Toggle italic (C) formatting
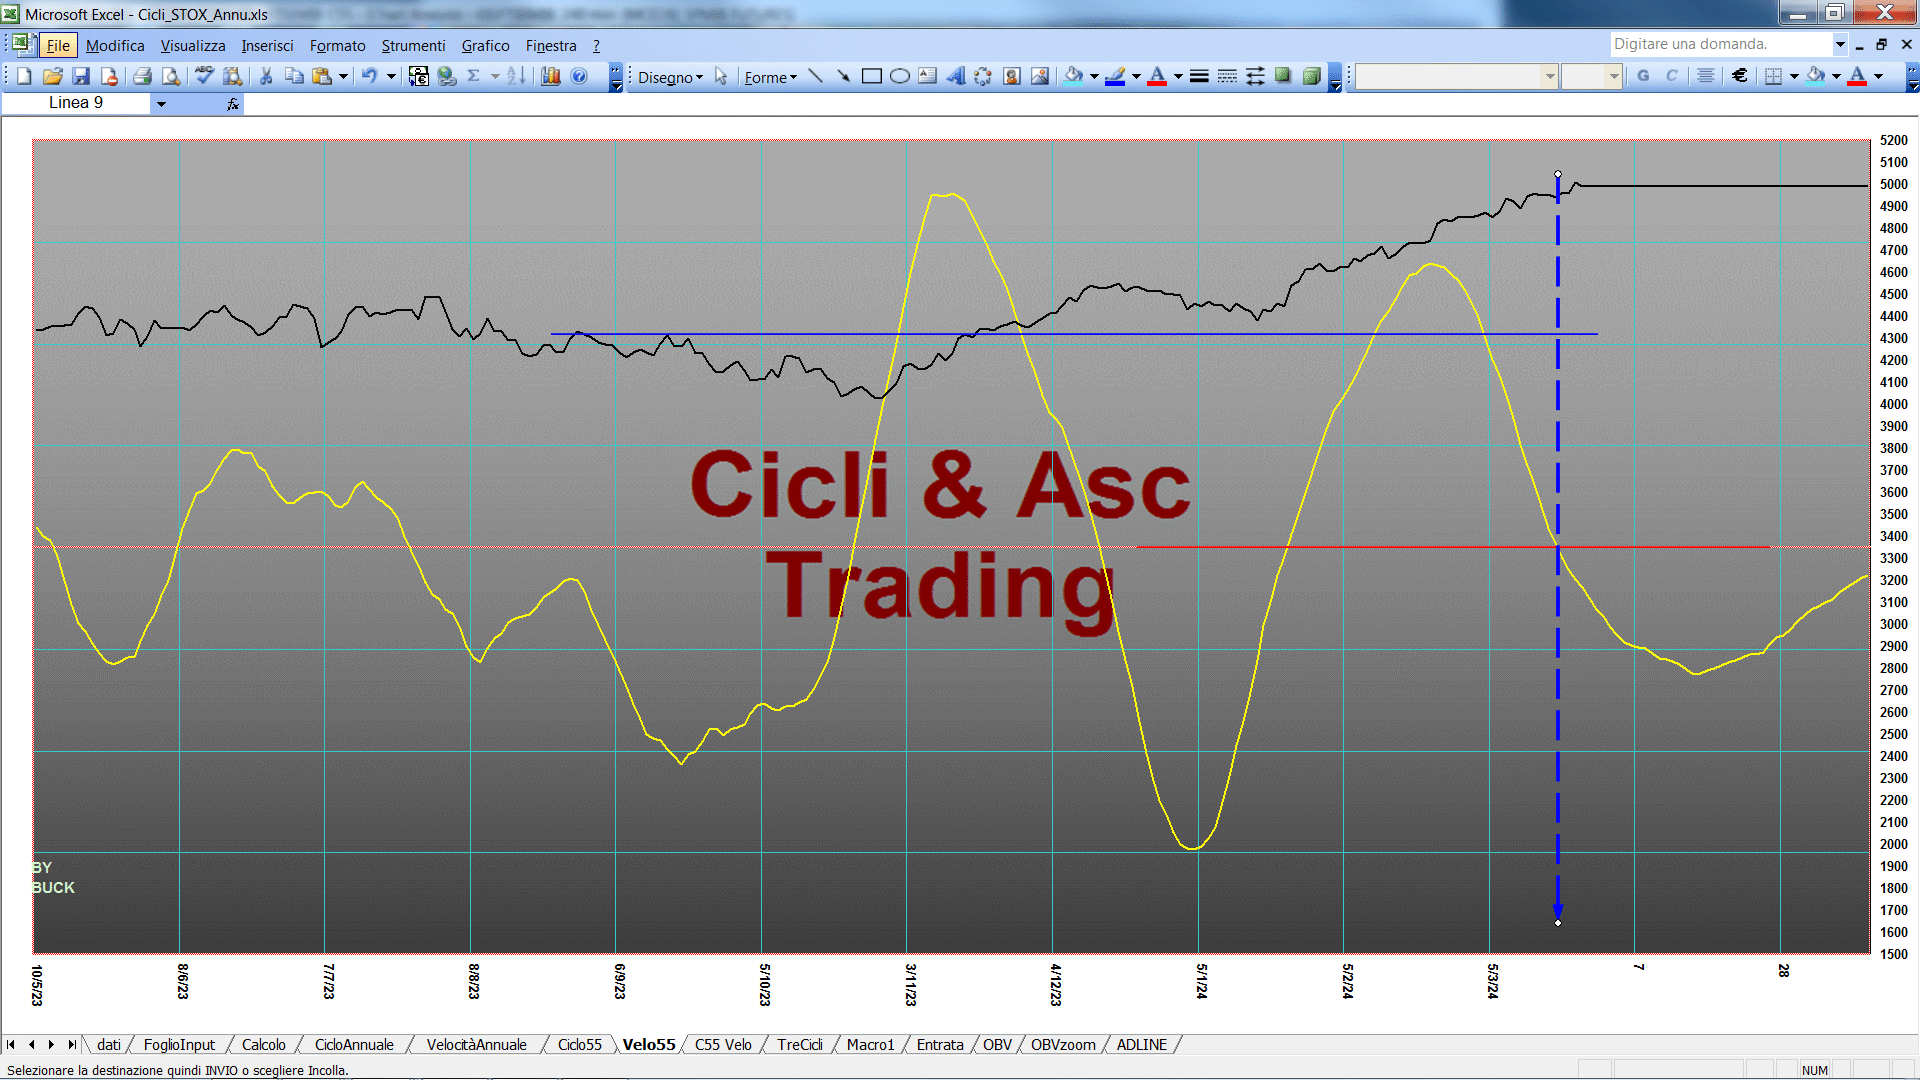 point(1671,76)
